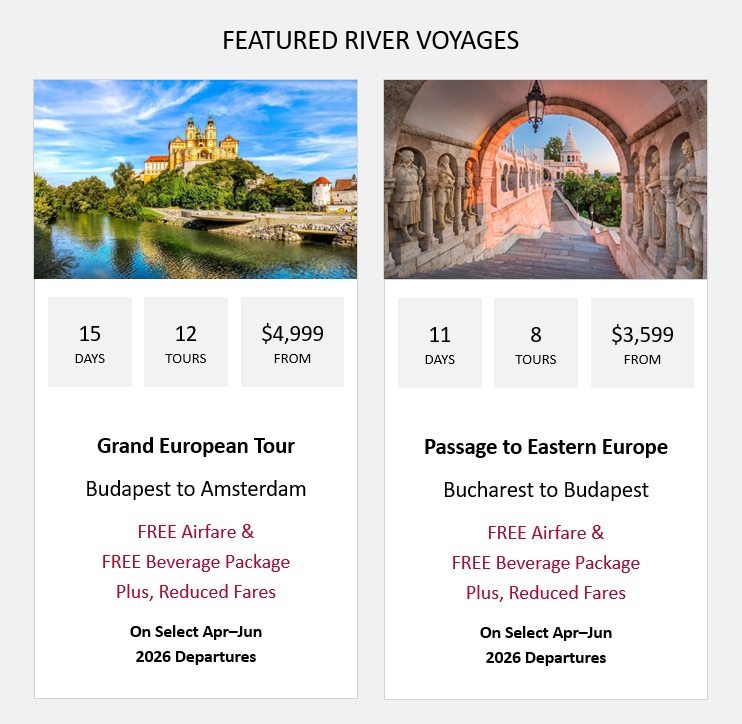Open the Passage to Eastern Europe title link
Viewport: 742px width, 724px height.
(x=546, y=447)
